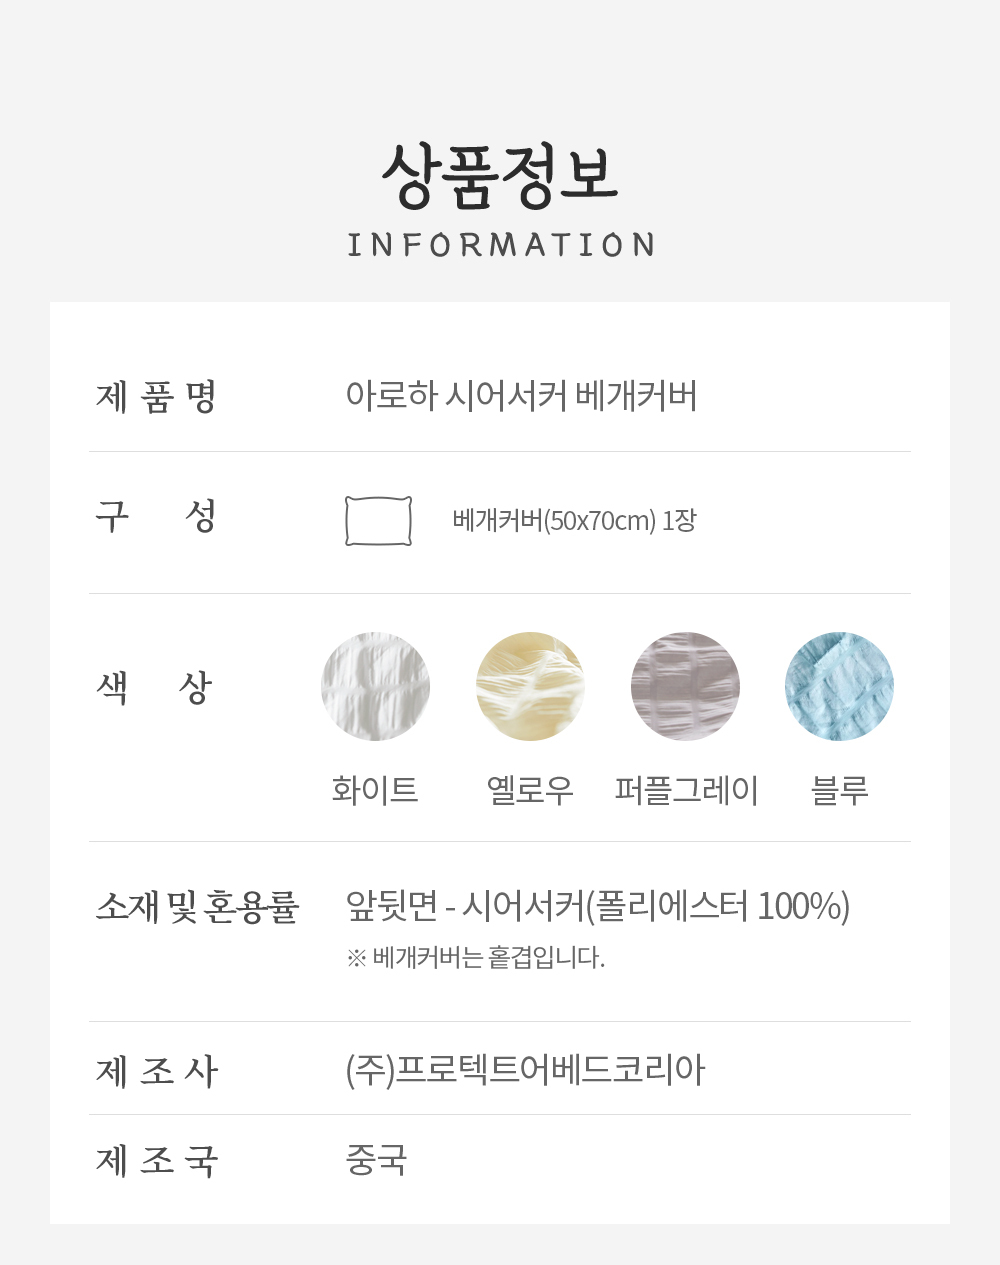Viewport: 1000px width, 1265px height.
Task: Select the yellow (옐로우) fabric swatch
Action: coord(530,686)
